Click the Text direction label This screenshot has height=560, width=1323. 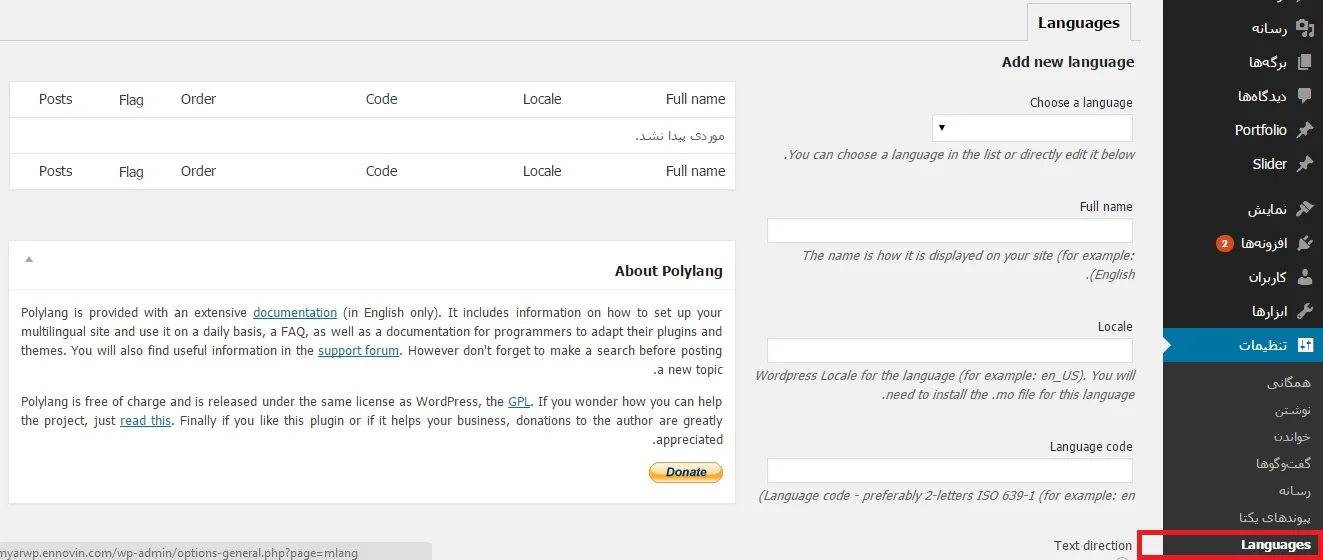[1093, 546]
